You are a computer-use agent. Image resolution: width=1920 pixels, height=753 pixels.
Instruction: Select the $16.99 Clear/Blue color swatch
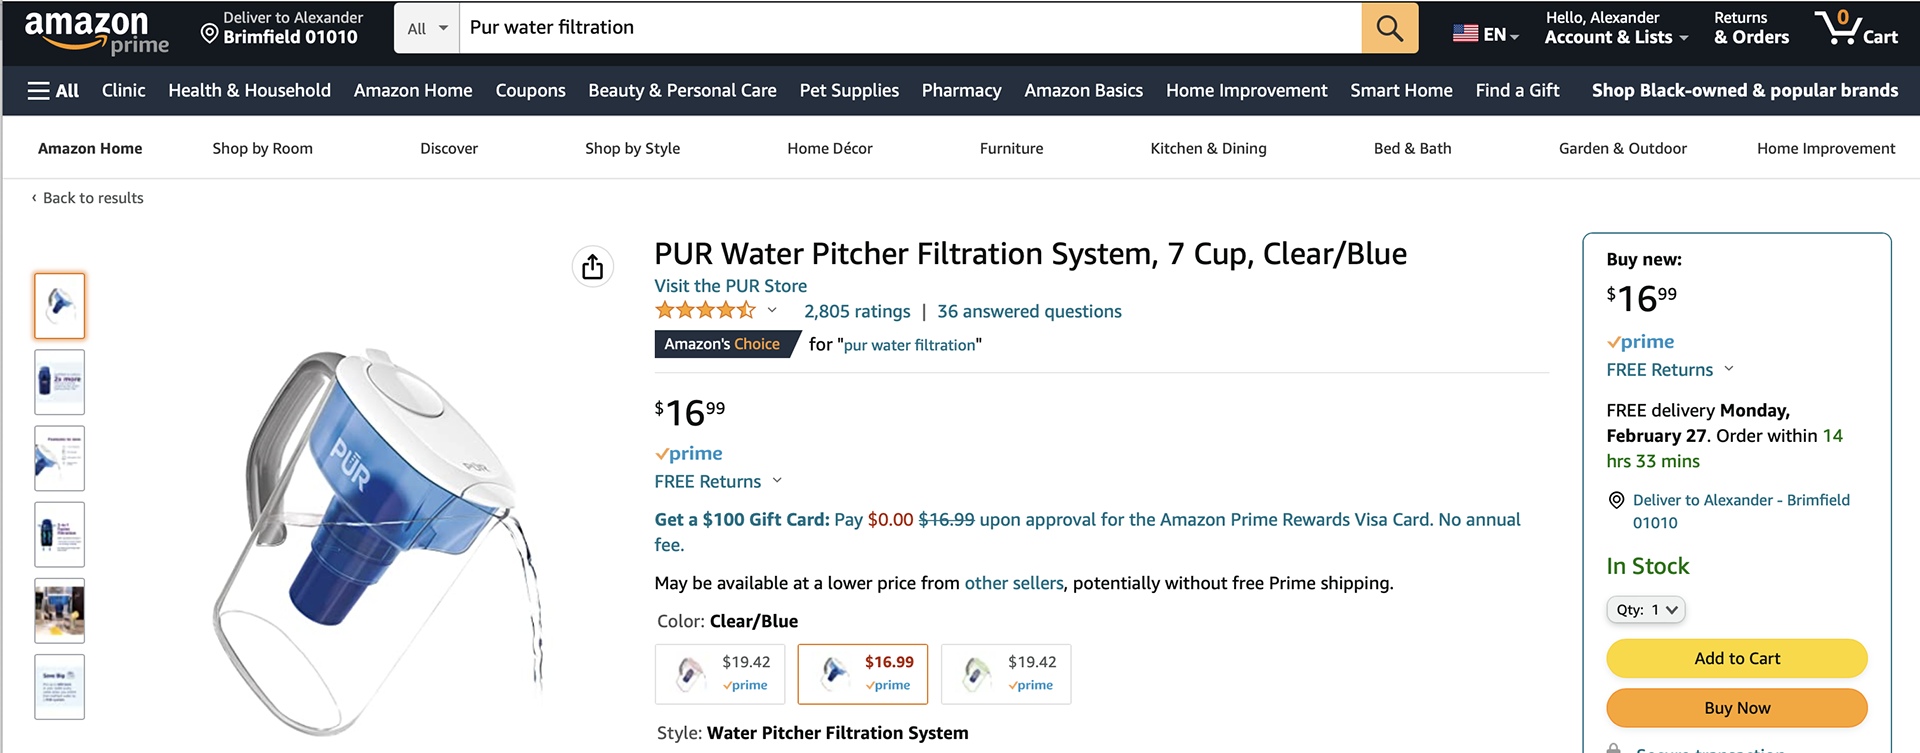point(863,674)
